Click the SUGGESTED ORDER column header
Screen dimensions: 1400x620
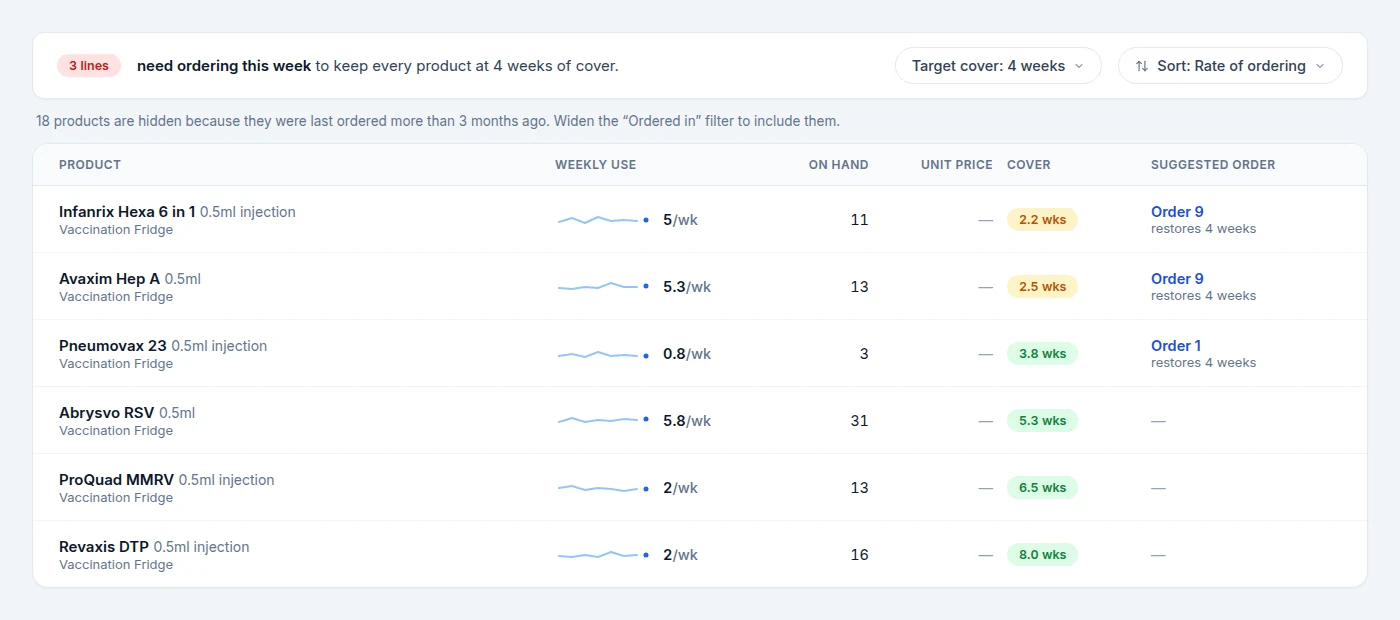tap(1213, 165)
